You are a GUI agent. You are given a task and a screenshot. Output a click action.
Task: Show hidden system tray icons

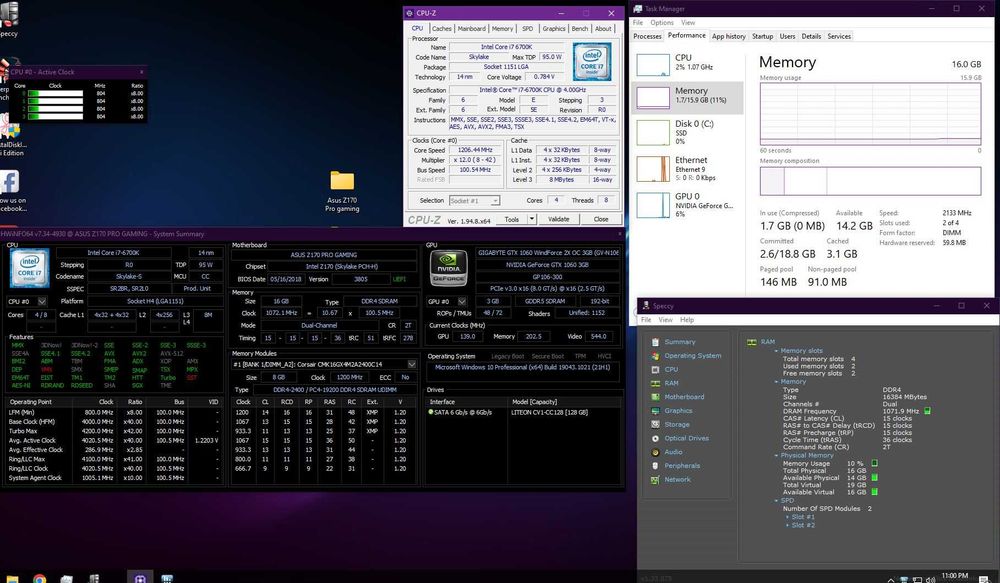[x=891, y=579]
